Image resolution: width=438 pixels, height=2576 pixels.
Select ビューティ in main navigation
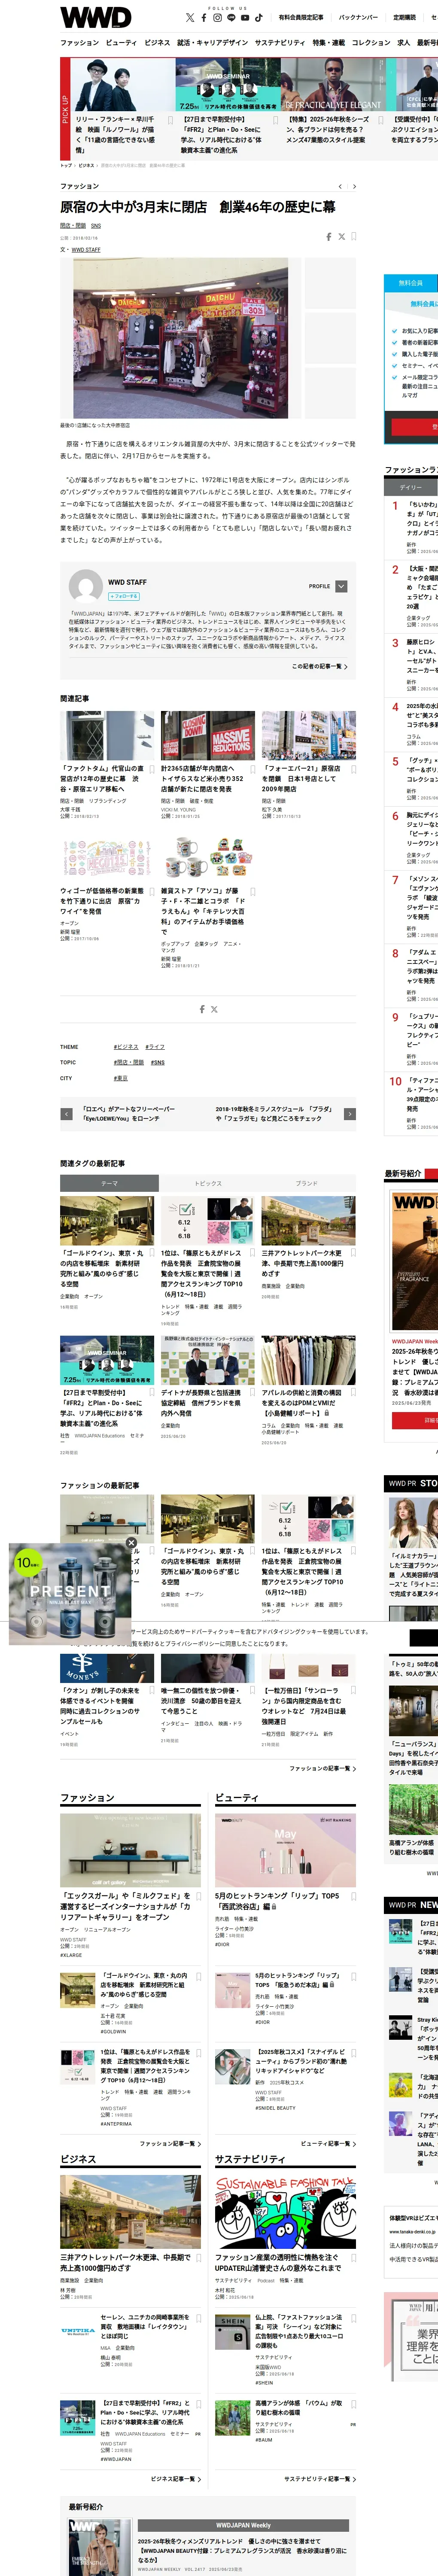tap(121, 43)
